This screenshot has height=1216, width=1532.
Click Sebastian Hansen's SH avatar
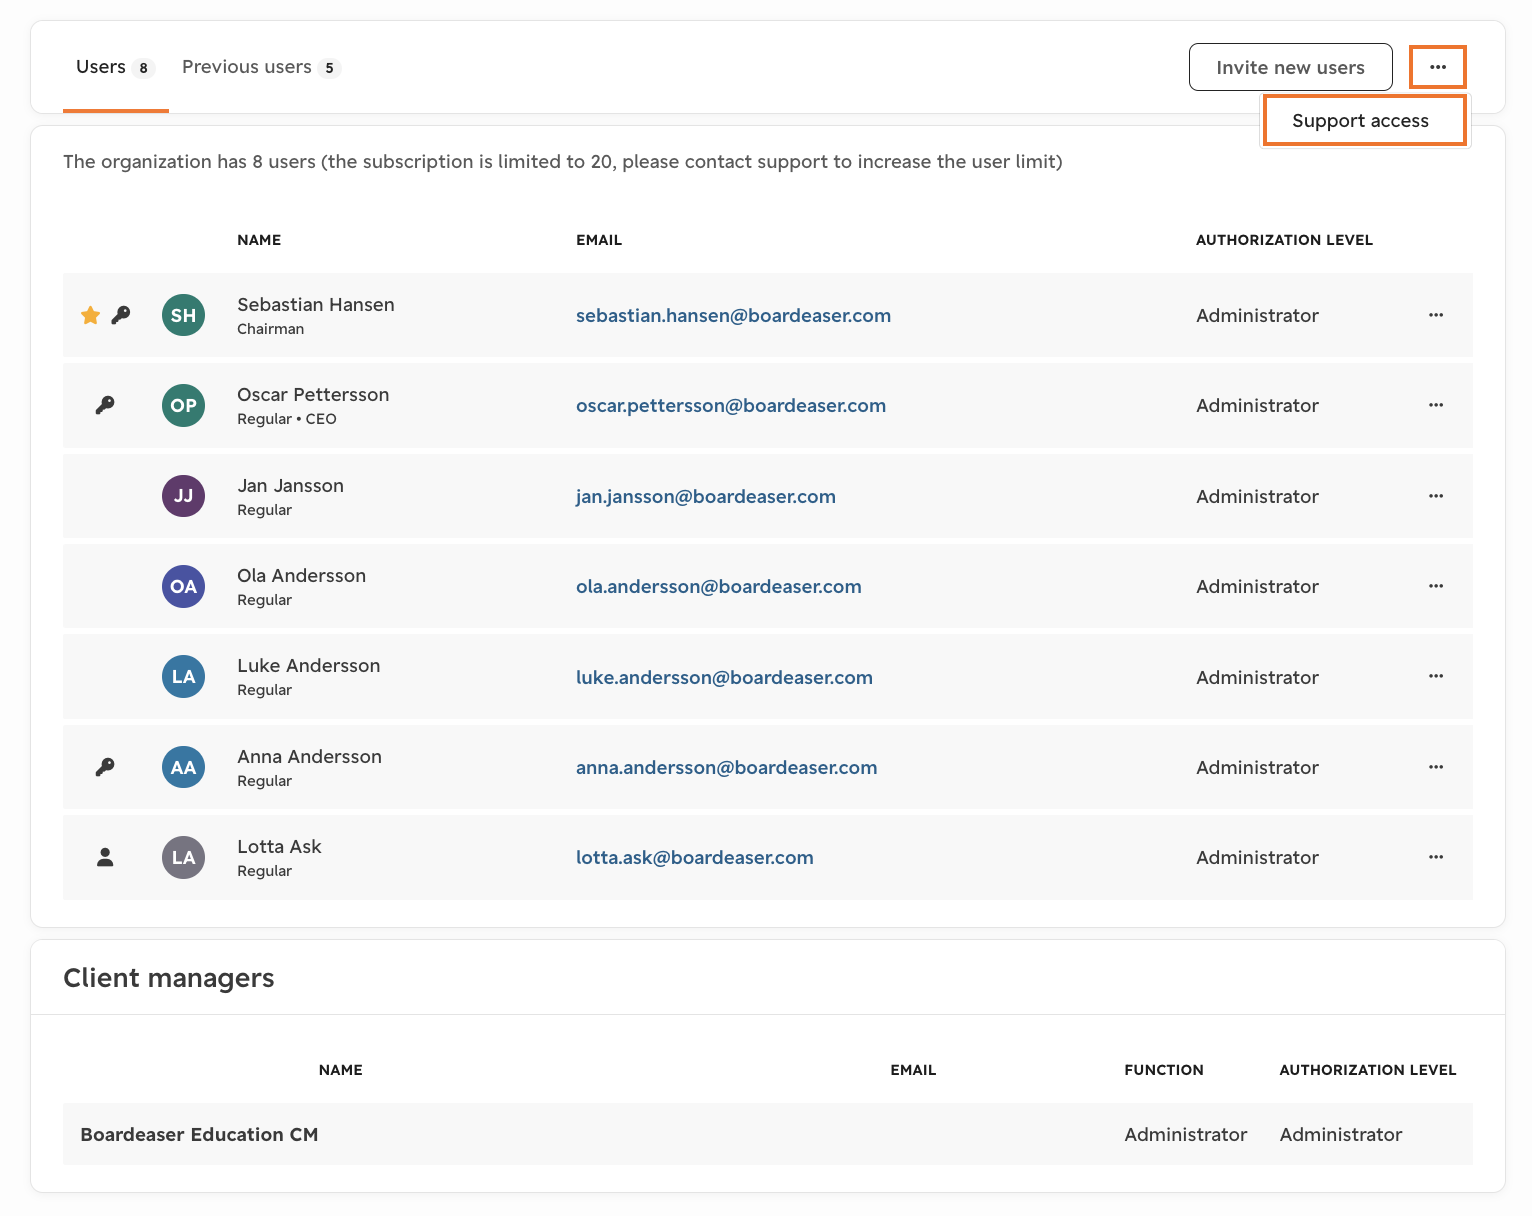click(x=184, y=315)
